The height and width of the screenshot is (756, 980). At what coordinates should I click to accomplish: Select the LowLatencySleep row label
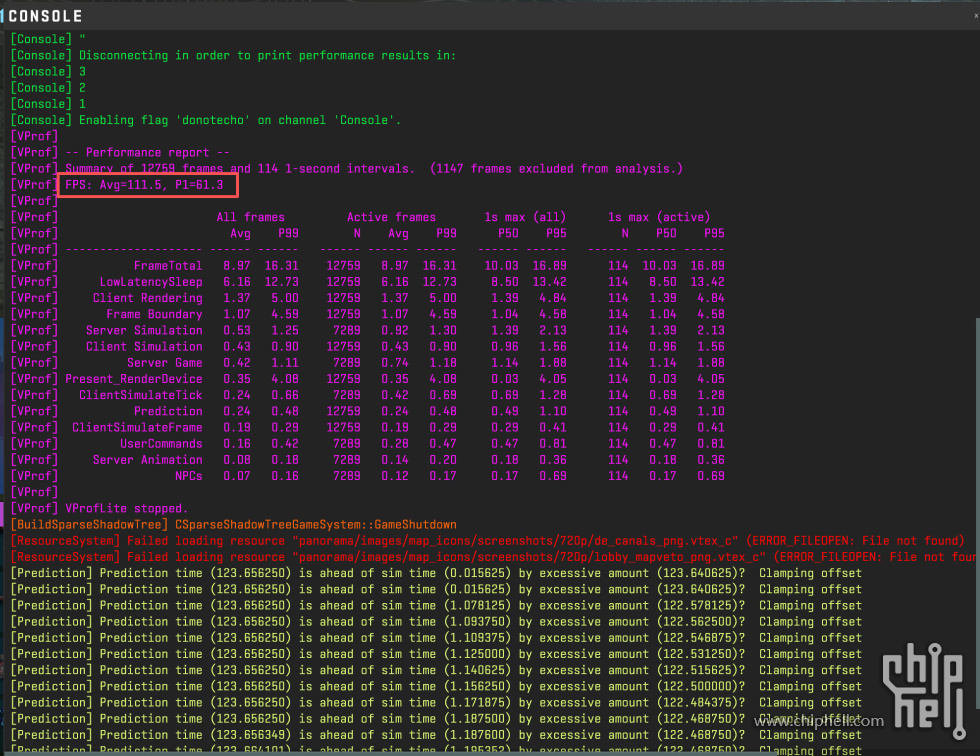pyautogui.click(x=150, y=282)
